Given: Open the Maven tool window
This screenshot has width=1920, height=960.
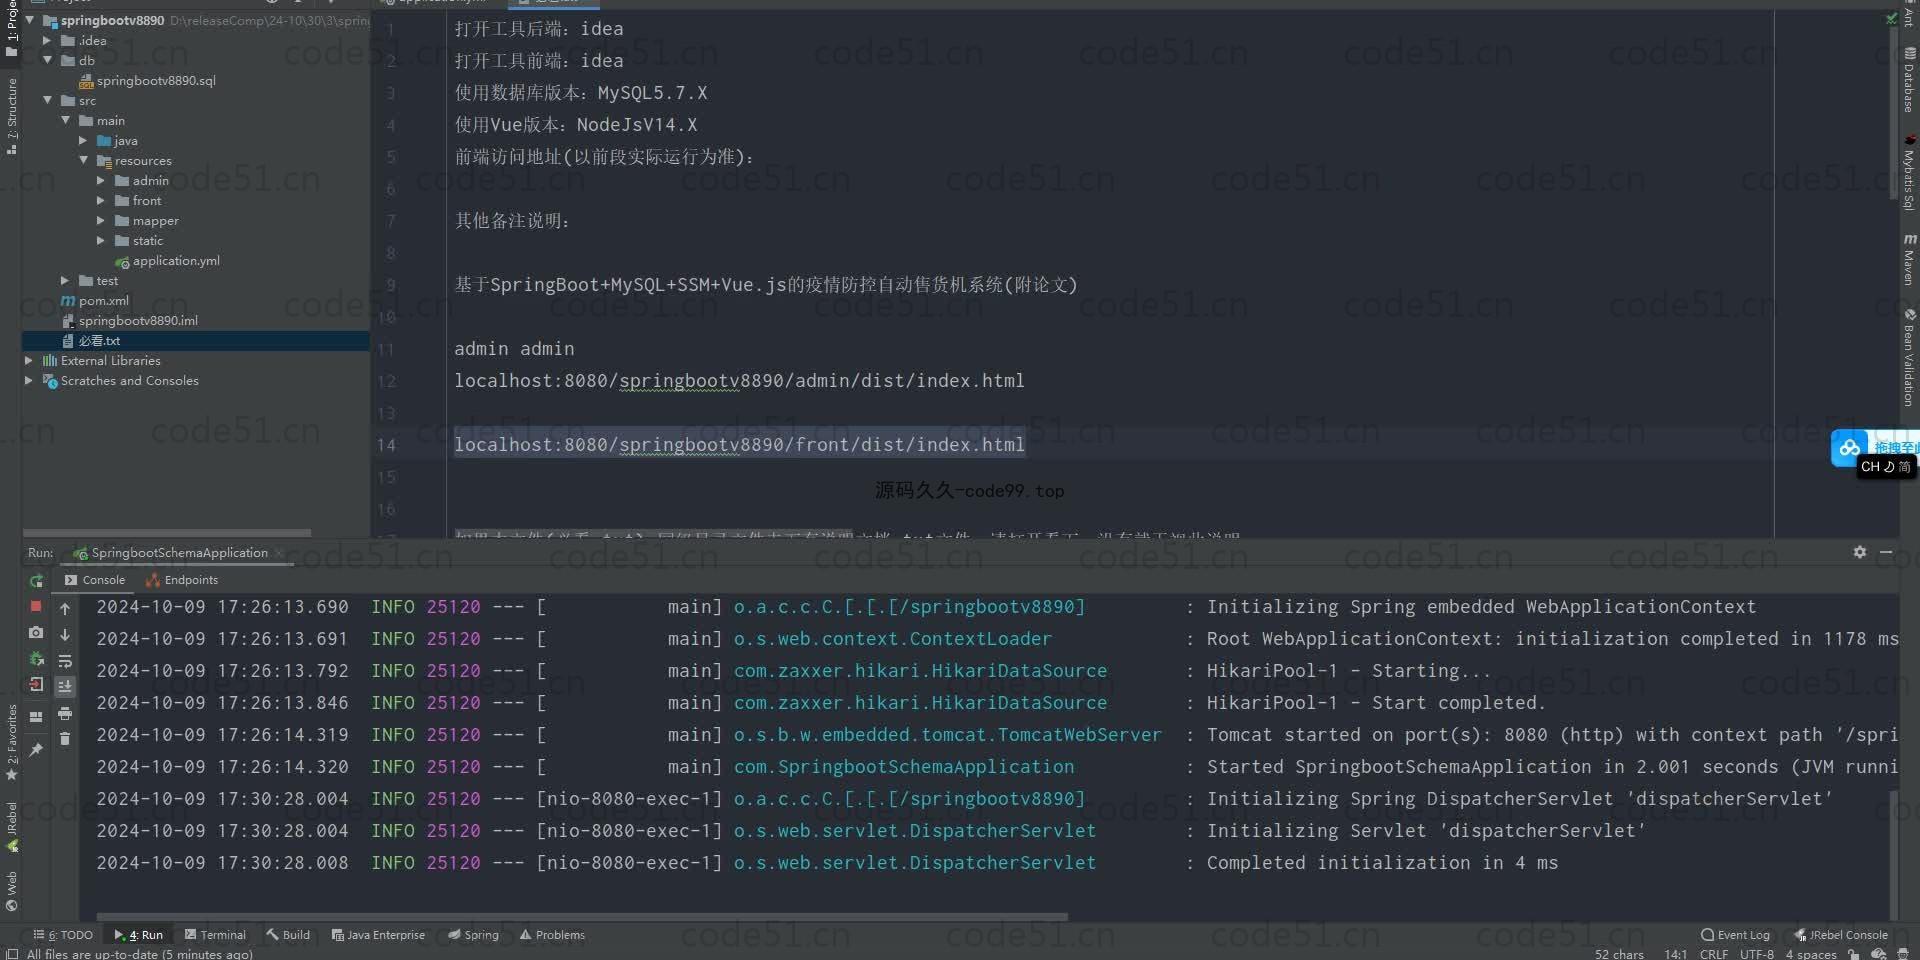Looking at the screenshot, I should [1909, 260].
